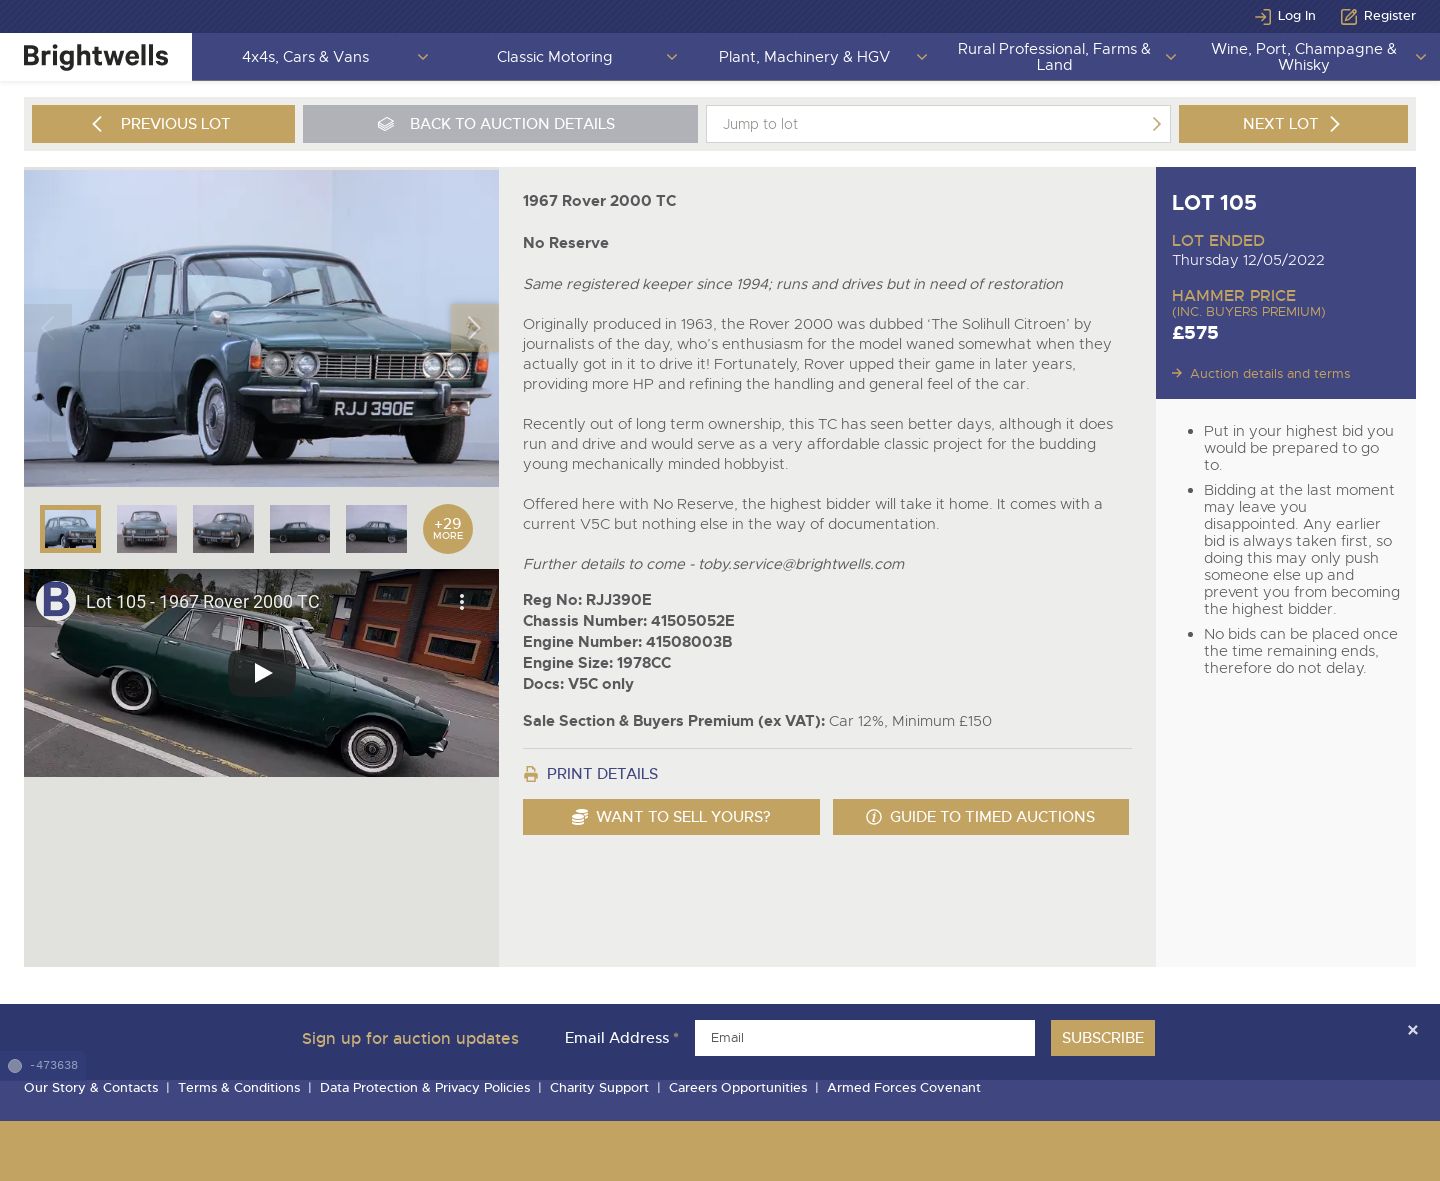Focus the Email address field
The height and width of the screenshot is (1181, 1440).
pos(865,1038)
